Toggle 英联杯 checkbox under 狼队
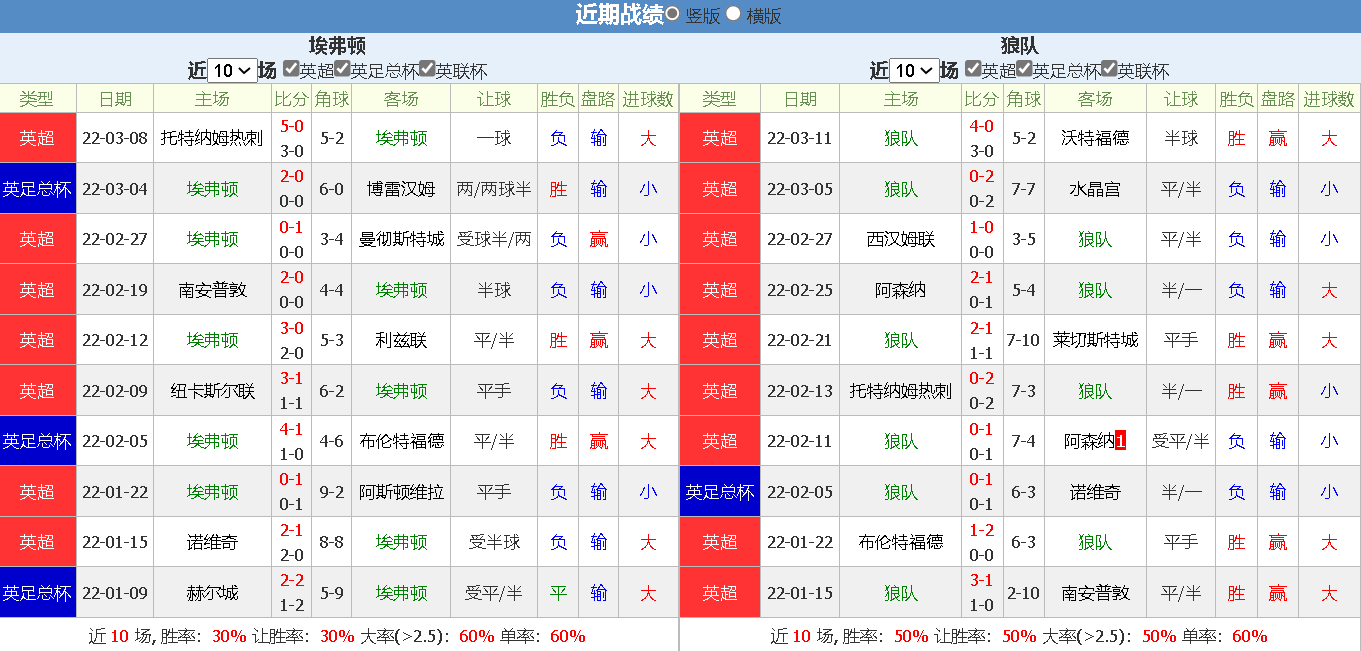 click(1109, 69)
